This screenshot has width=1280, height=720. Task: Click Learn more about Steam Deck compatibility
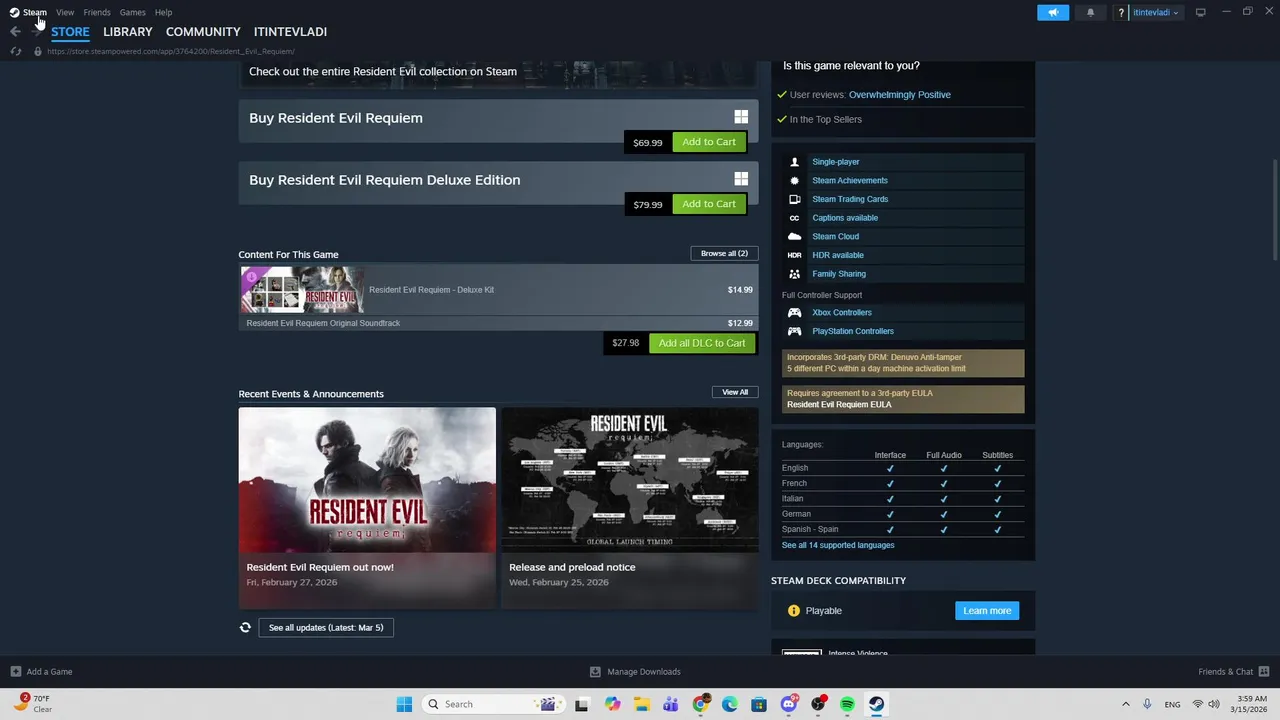(987, 611)
